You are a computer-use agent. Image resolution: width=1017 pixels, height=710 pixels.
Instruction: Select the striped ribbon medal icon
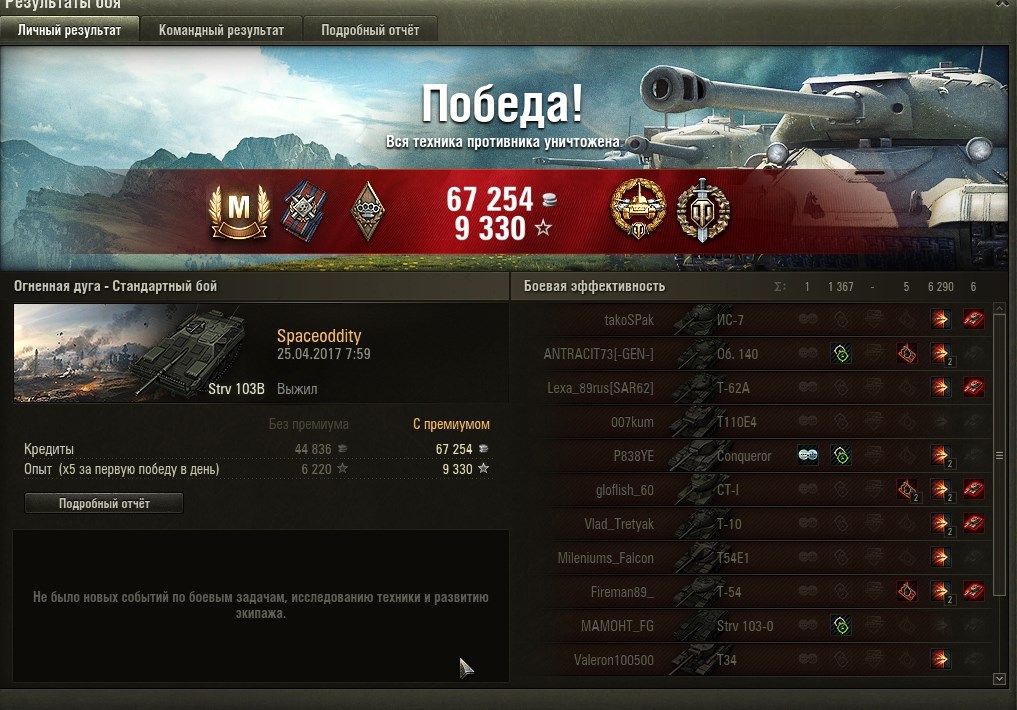pyautogui.click(x=304, y=211)
